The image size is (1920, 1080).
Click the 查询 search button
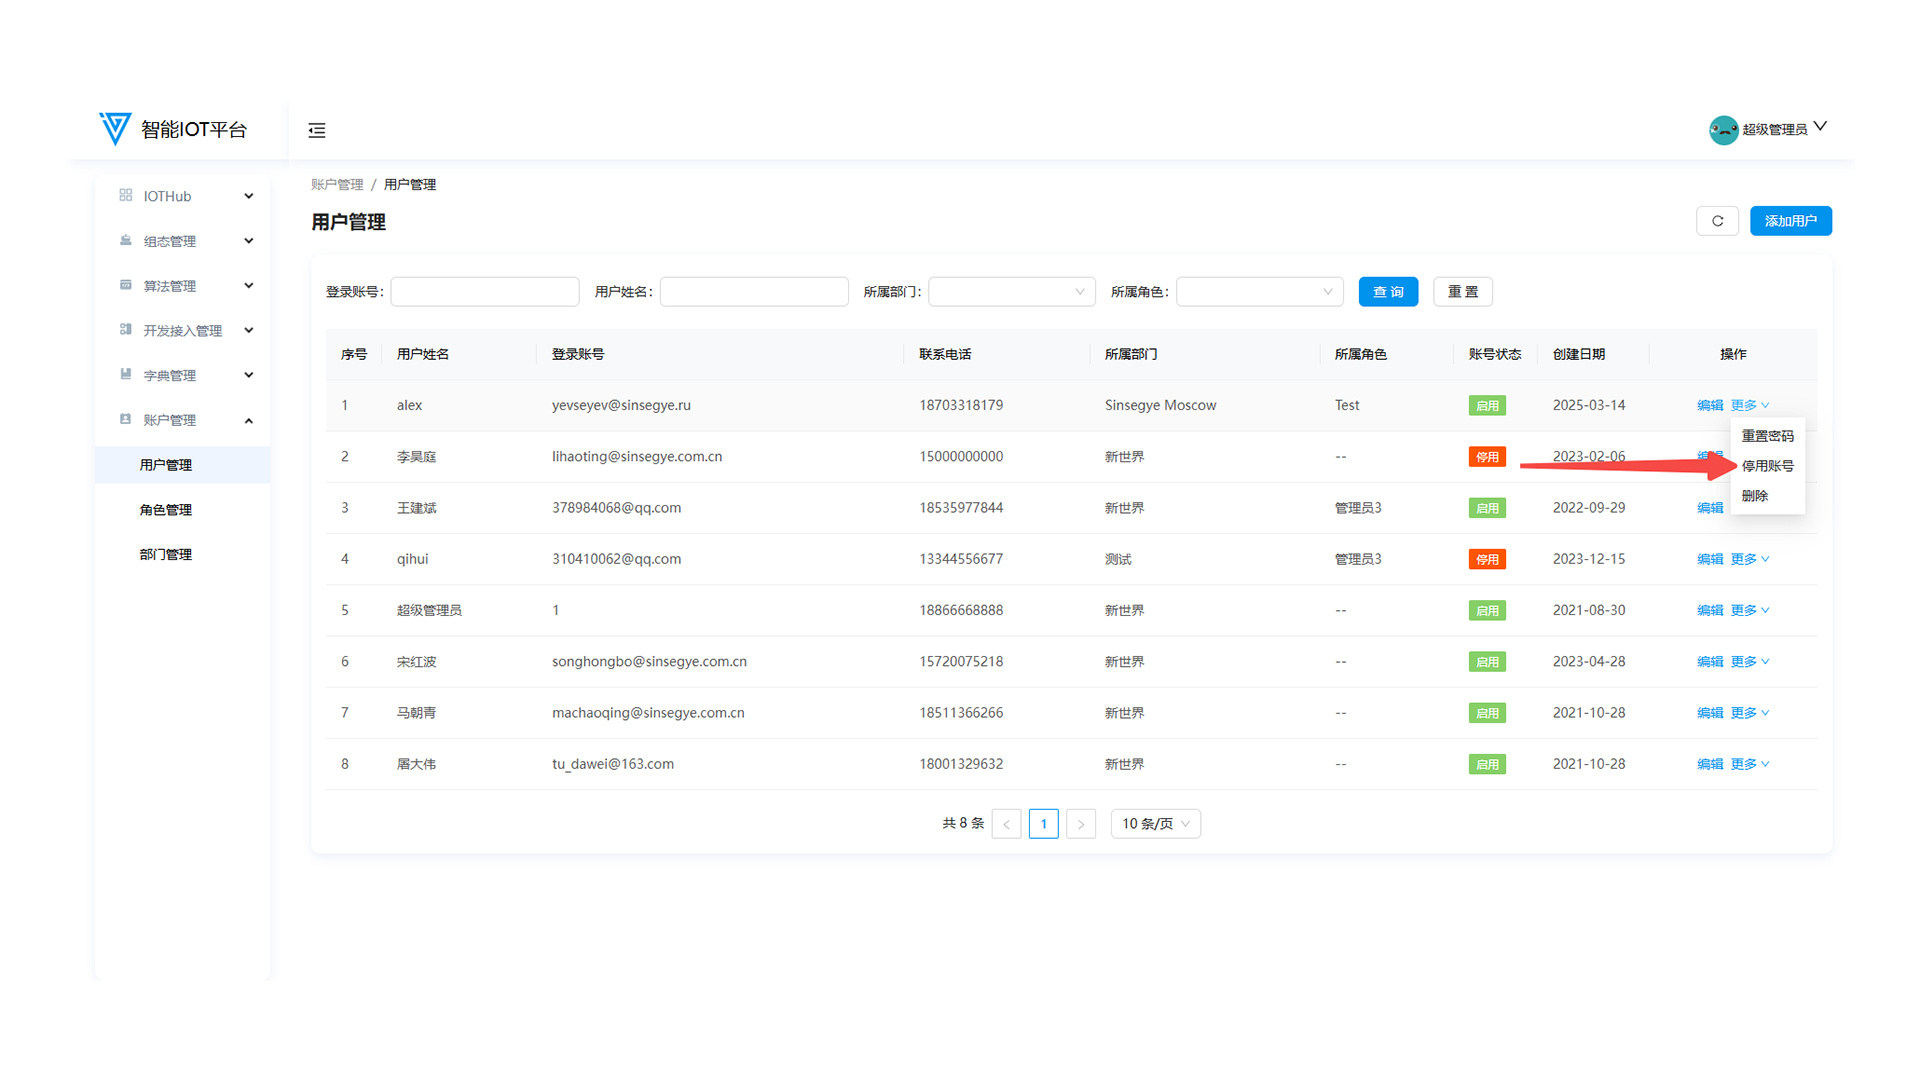(x=1388, y=292)
